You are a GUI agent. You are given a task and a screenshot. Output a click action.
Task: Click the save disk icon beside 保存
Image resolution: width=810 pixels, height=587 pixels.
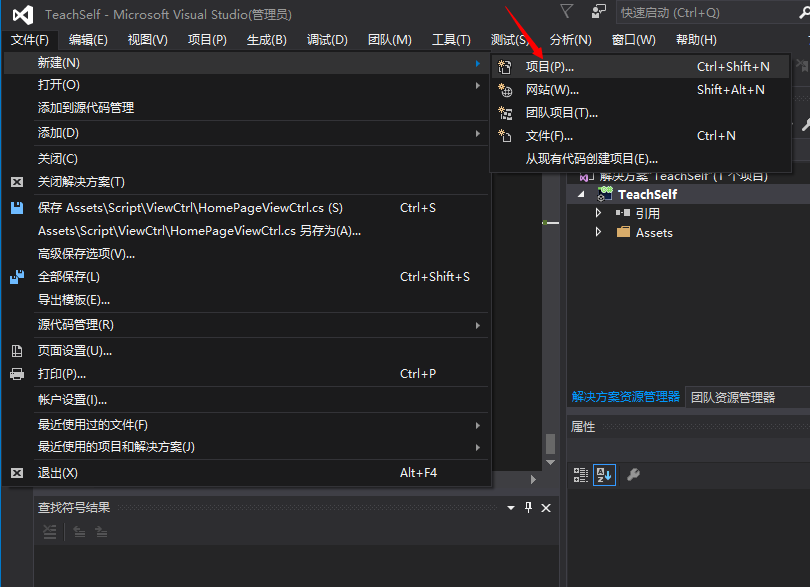pos(17,208)
